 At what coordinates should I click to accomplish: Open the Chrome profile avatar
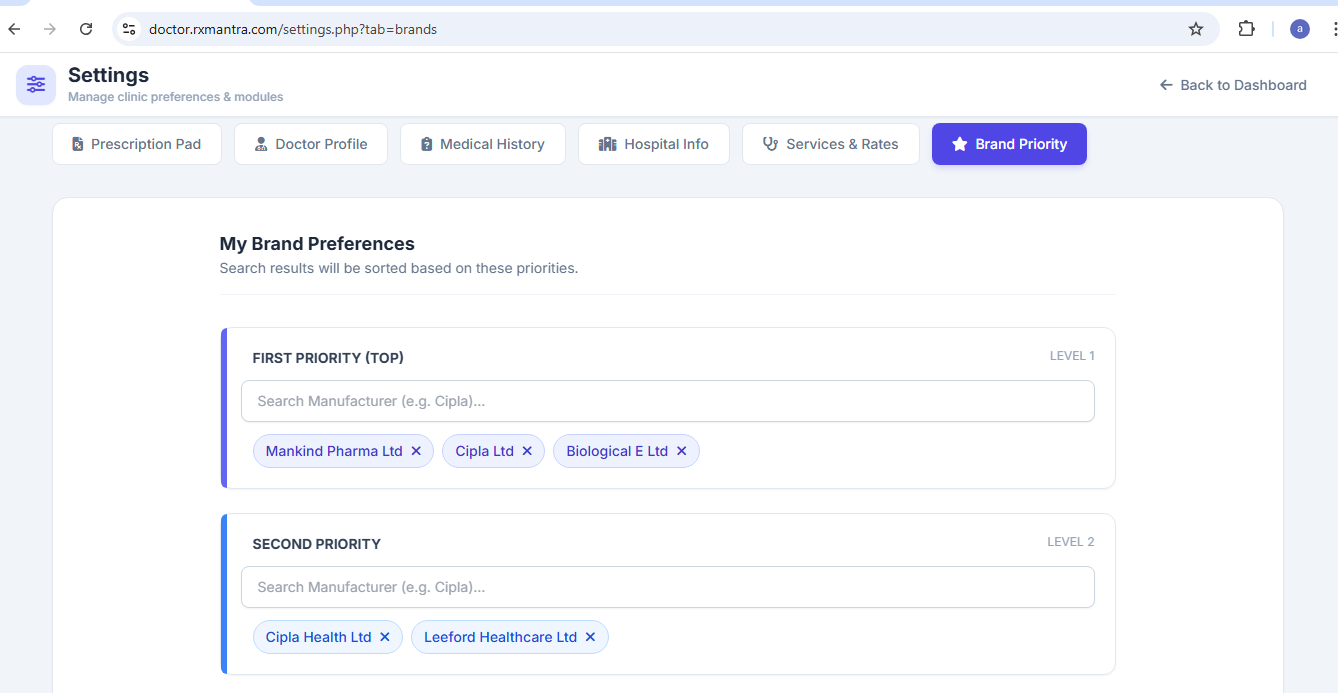1299,29
